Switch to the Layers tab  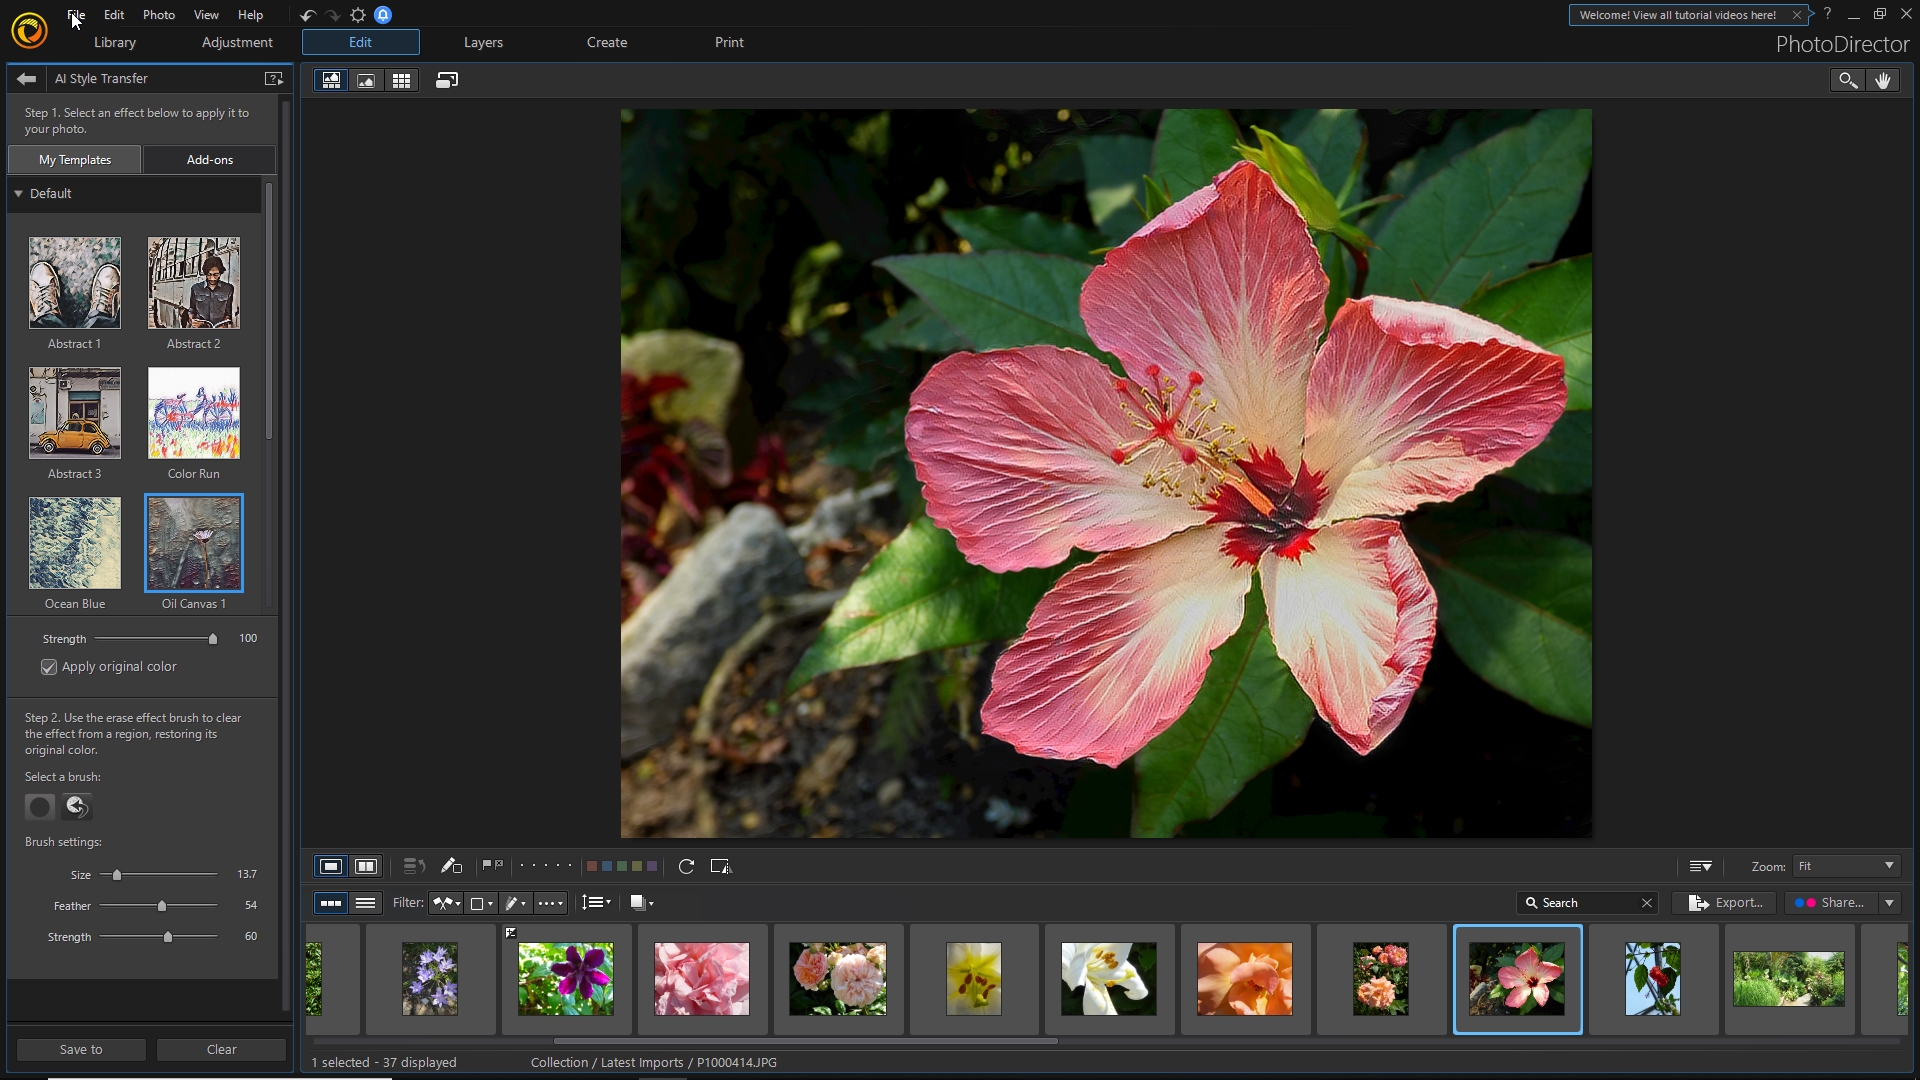click(x=481, y=41)
